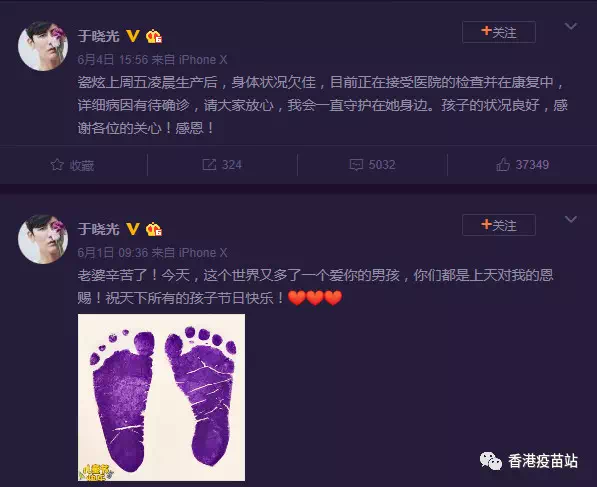Open the 6月4日 15:56 timestamp link

[113, 60]
